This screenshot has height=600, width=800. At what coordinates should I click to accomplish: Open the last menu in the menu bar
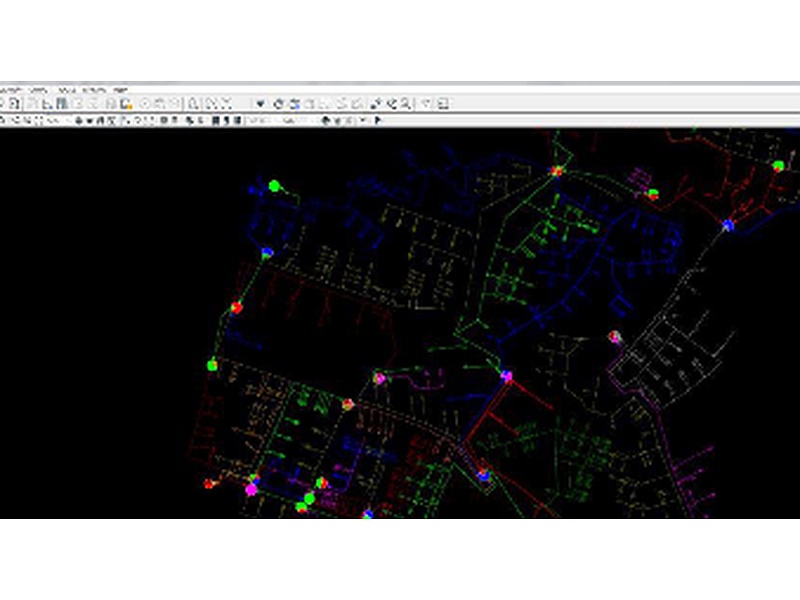coord(121,90)
